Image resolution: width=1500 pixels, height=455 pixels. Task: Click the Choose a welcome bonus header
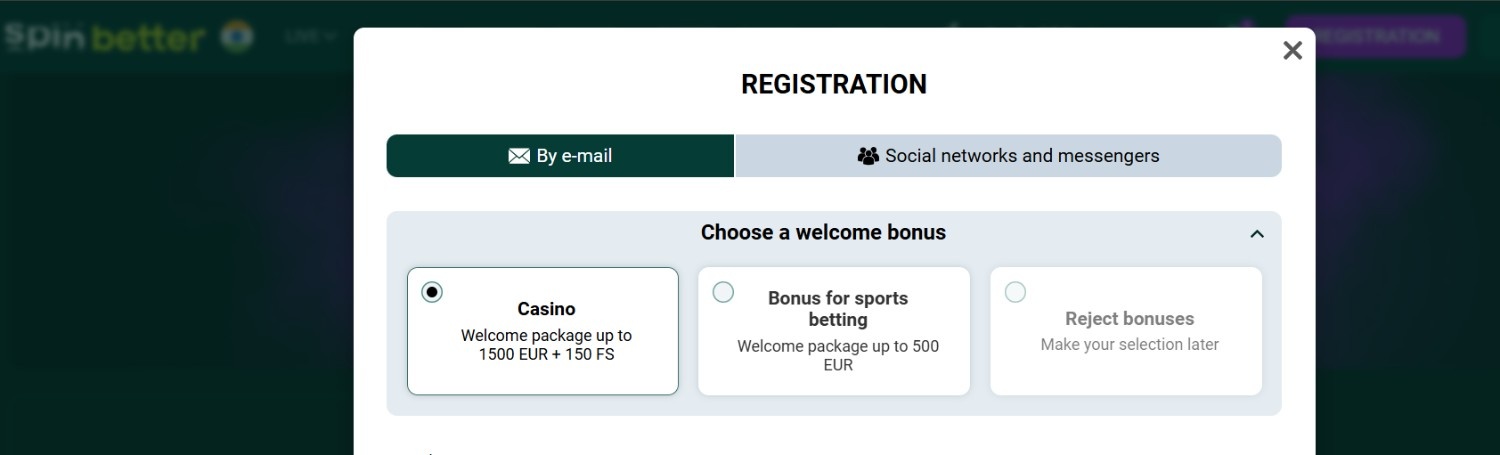click(823, 232)
